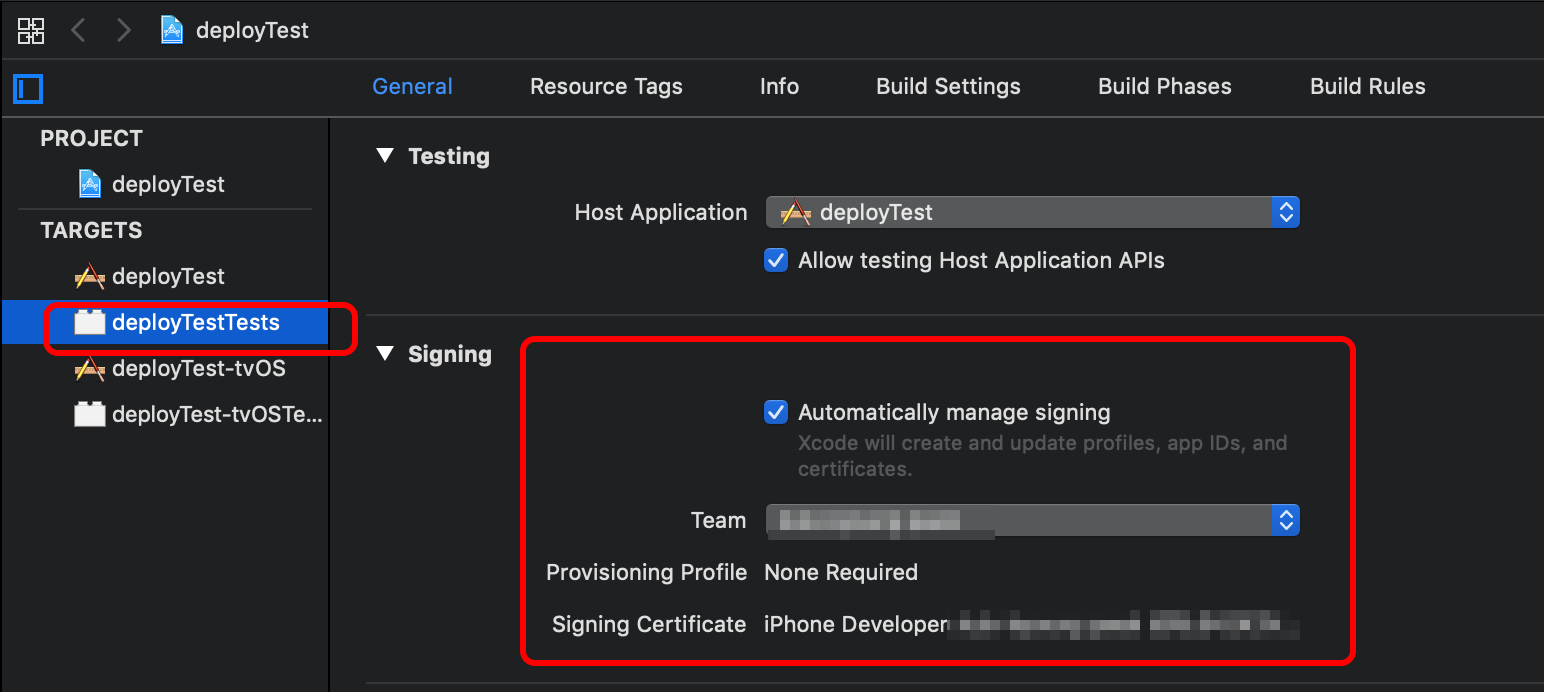1544x692 pixels.
Task: Select the deployTest-tvOSTests target
Action: pyautogui.click(x=165, y=414)
